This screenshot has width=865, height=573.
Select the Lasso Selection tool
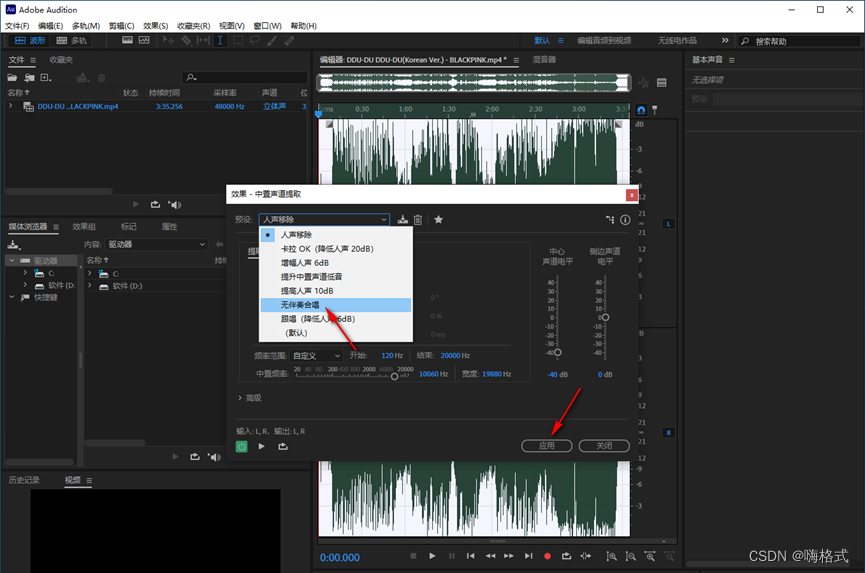click(x=254, y=40)
